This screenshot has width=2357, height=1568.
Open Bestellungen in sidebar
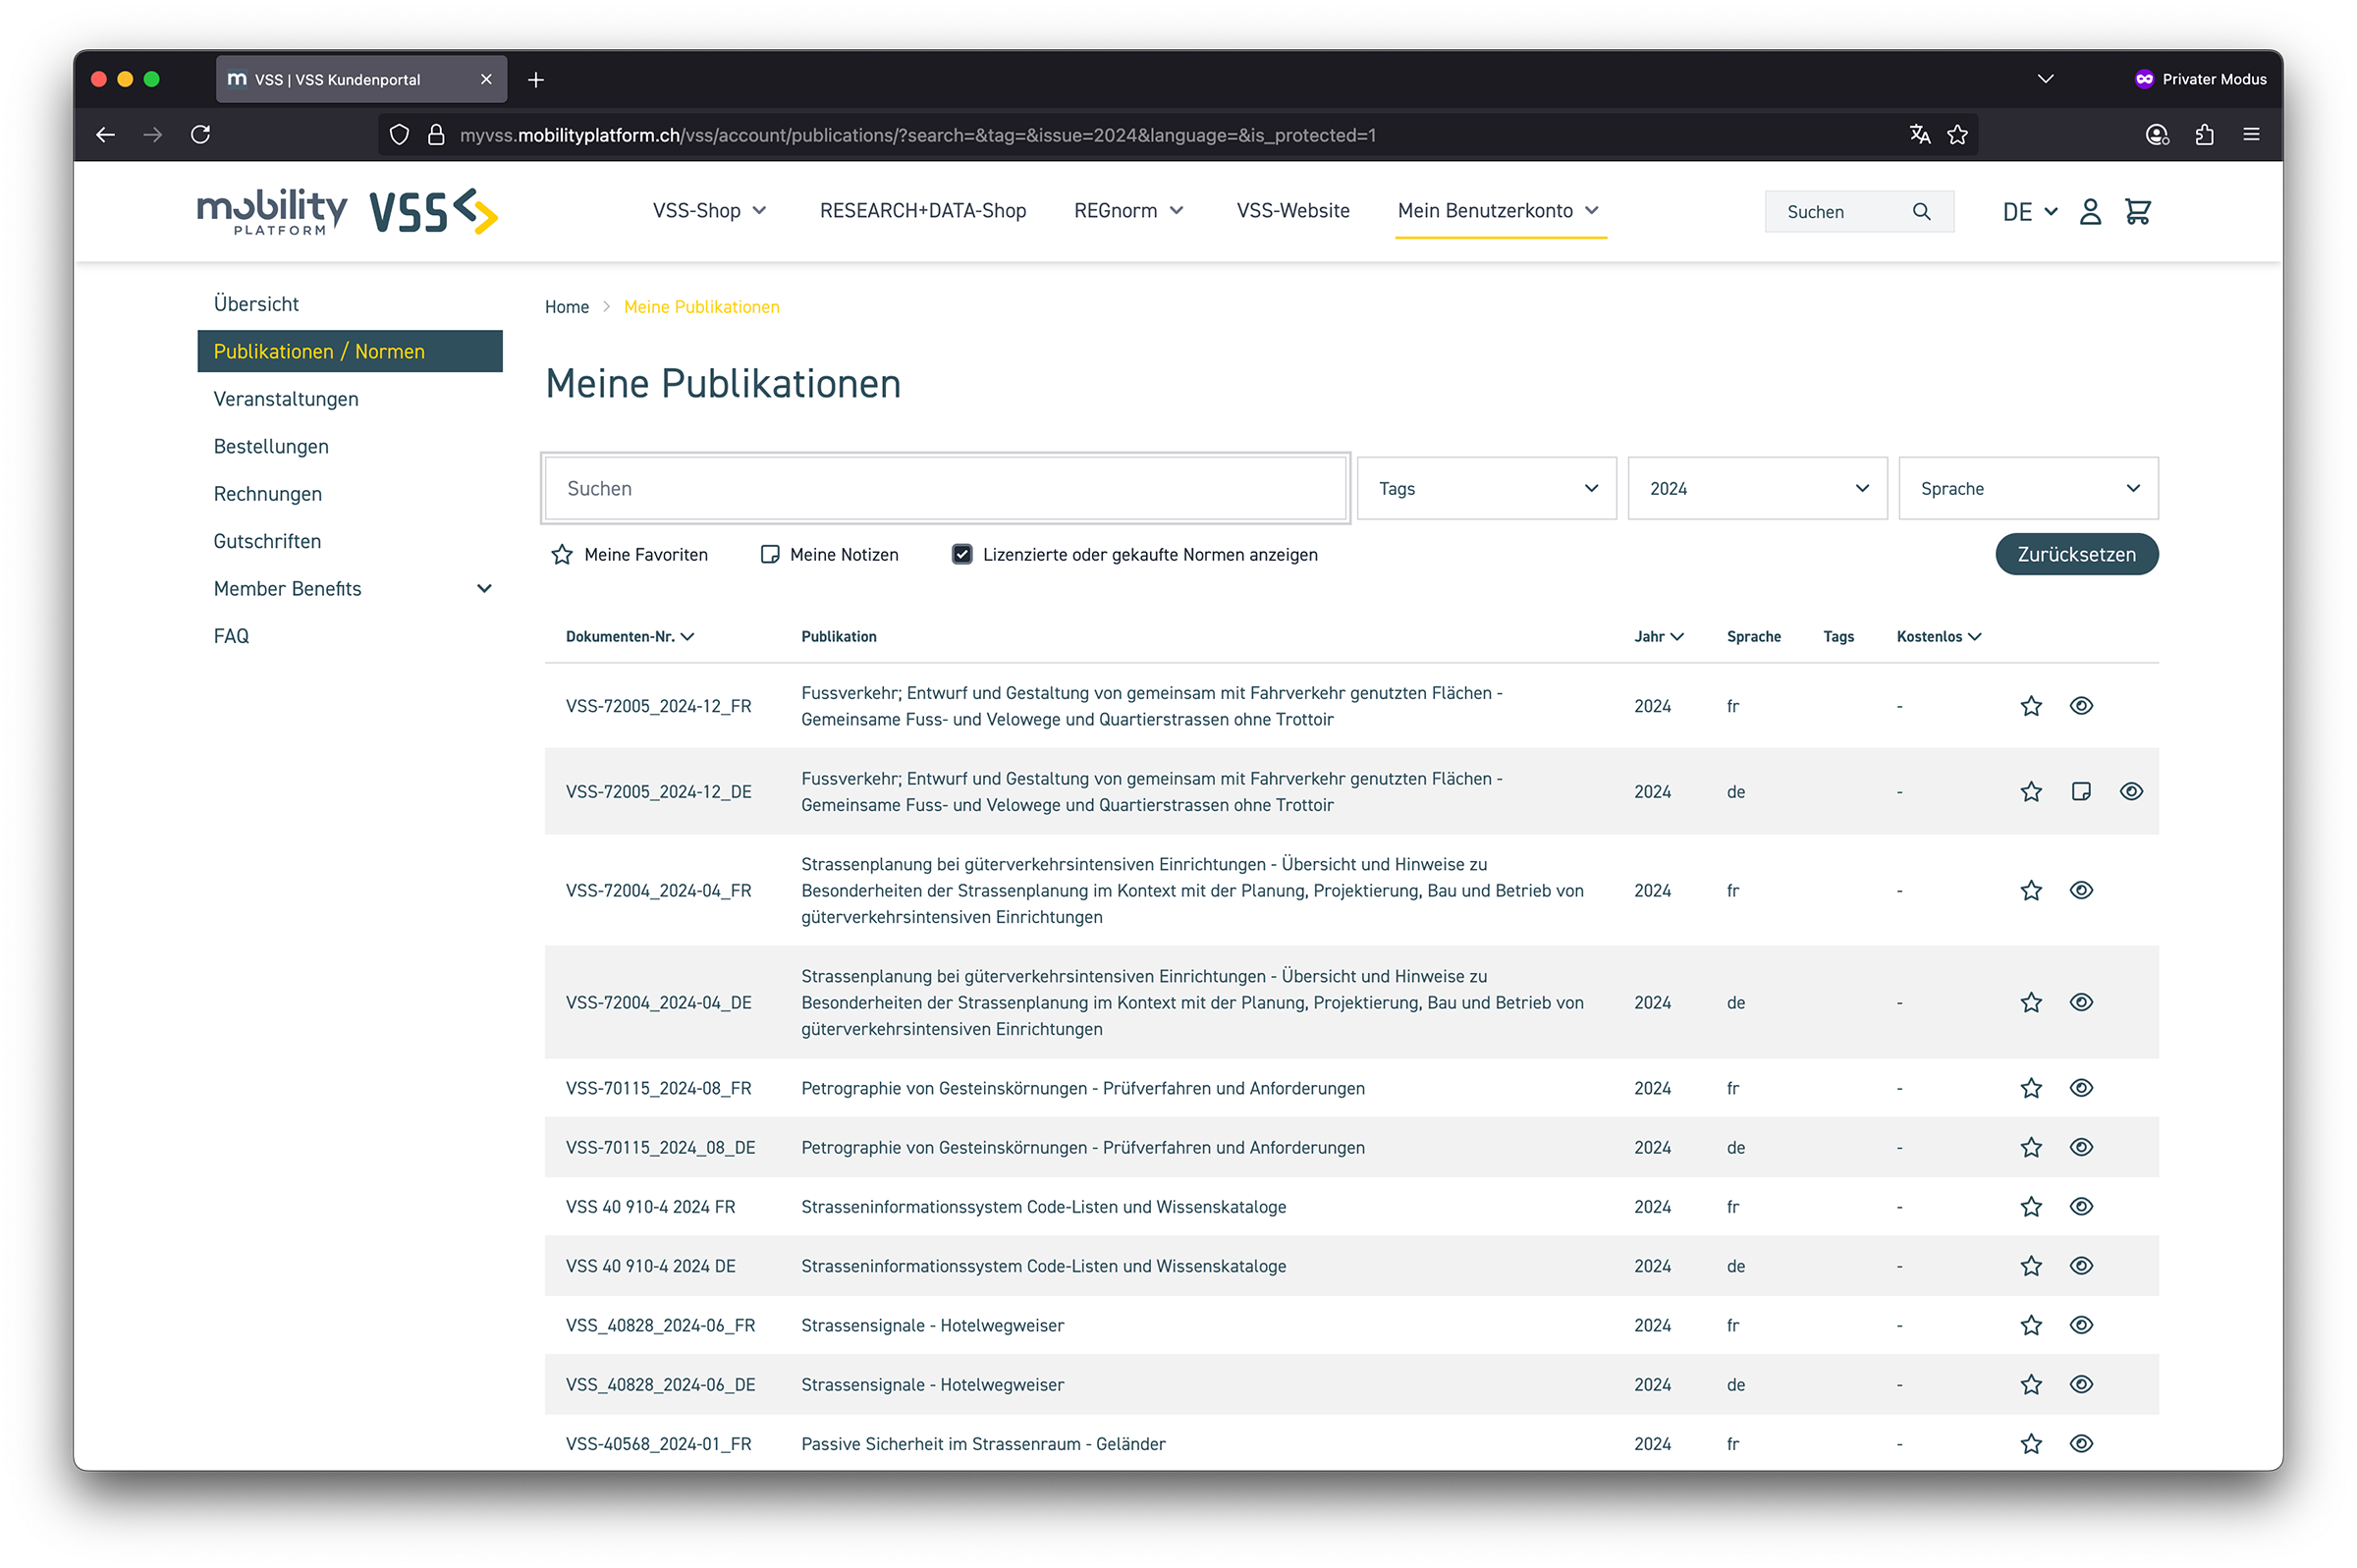pos(271,446)
